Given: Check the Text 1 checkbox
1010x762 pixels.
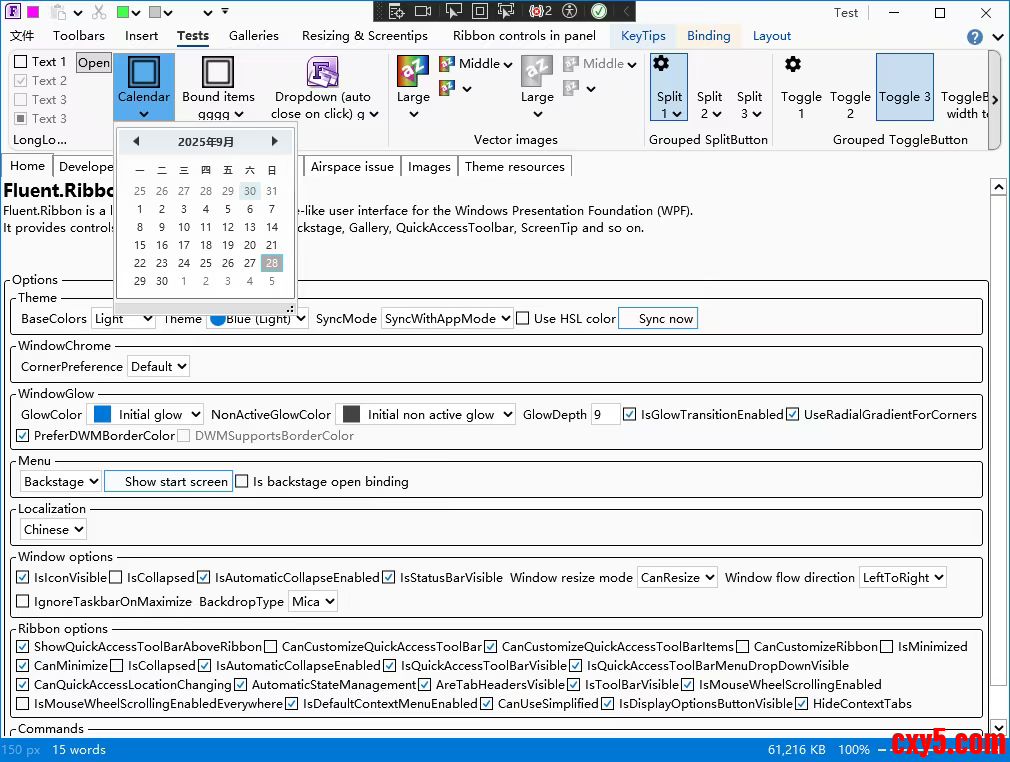Looking at the screenshot, I should tap(21, 62).
